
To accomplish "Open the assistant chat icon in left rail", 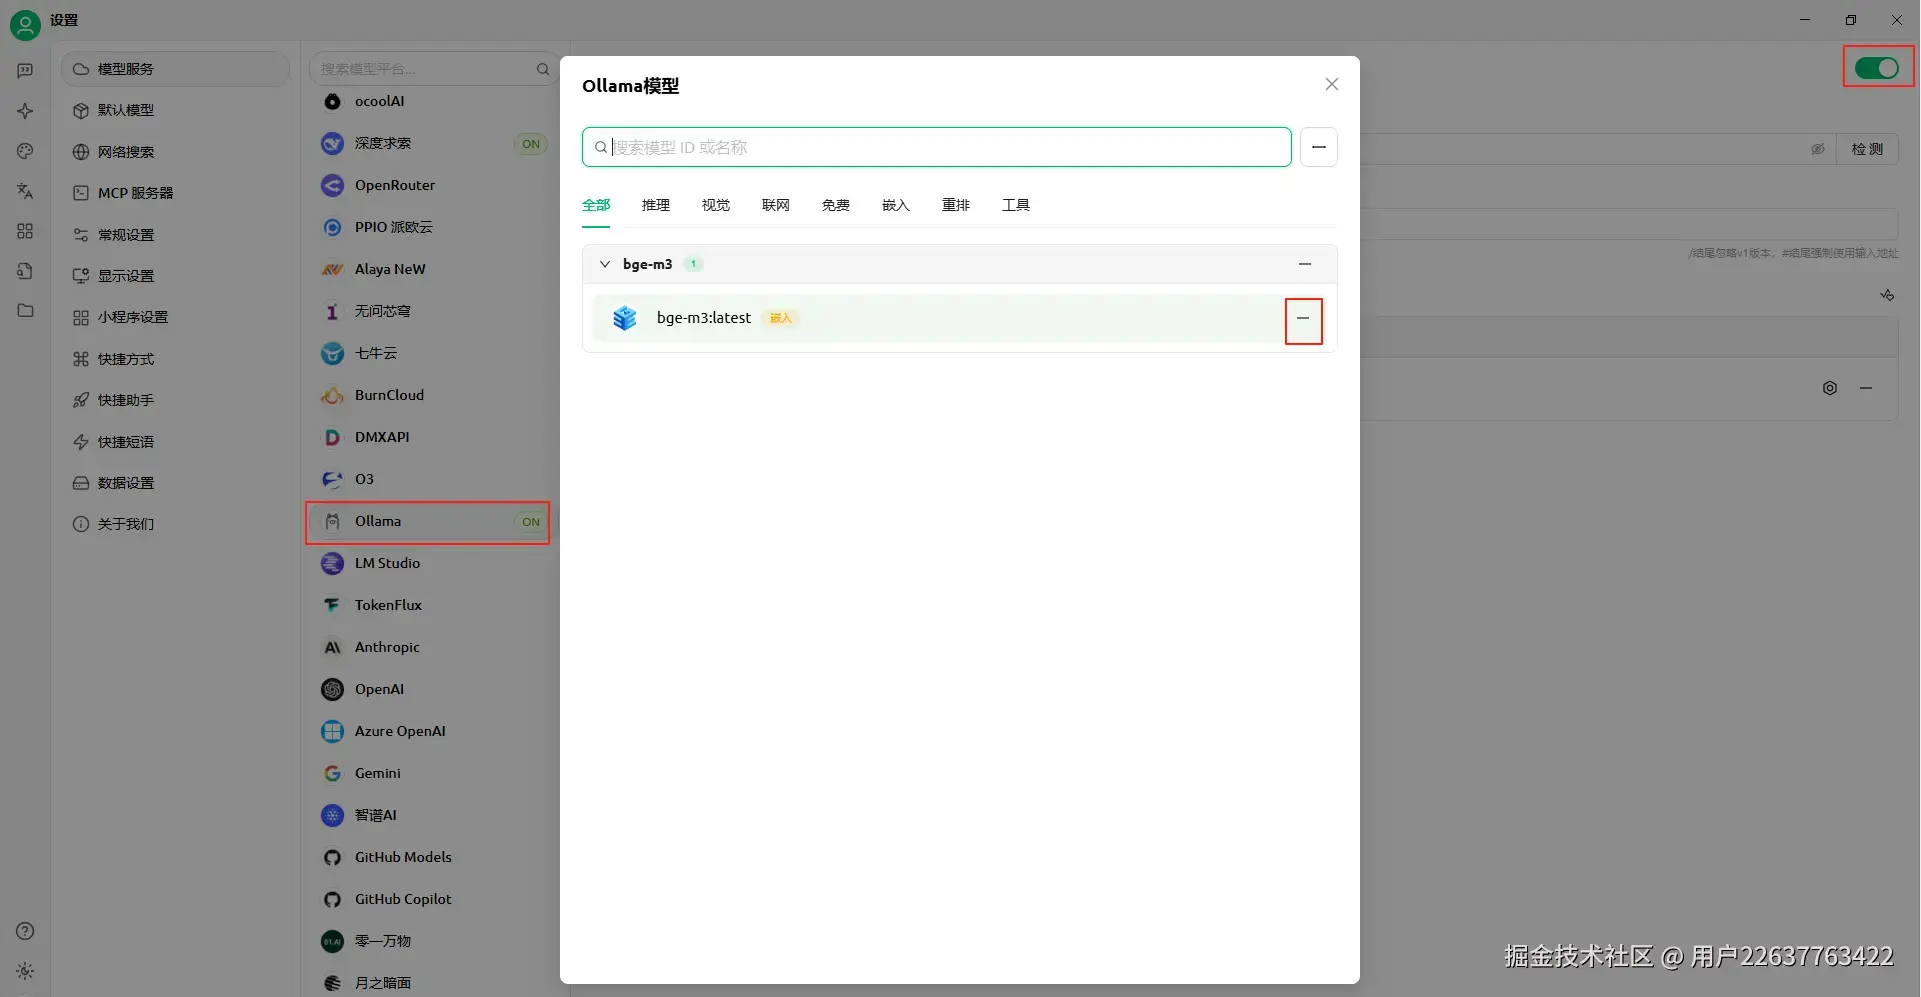I will 25,70.
